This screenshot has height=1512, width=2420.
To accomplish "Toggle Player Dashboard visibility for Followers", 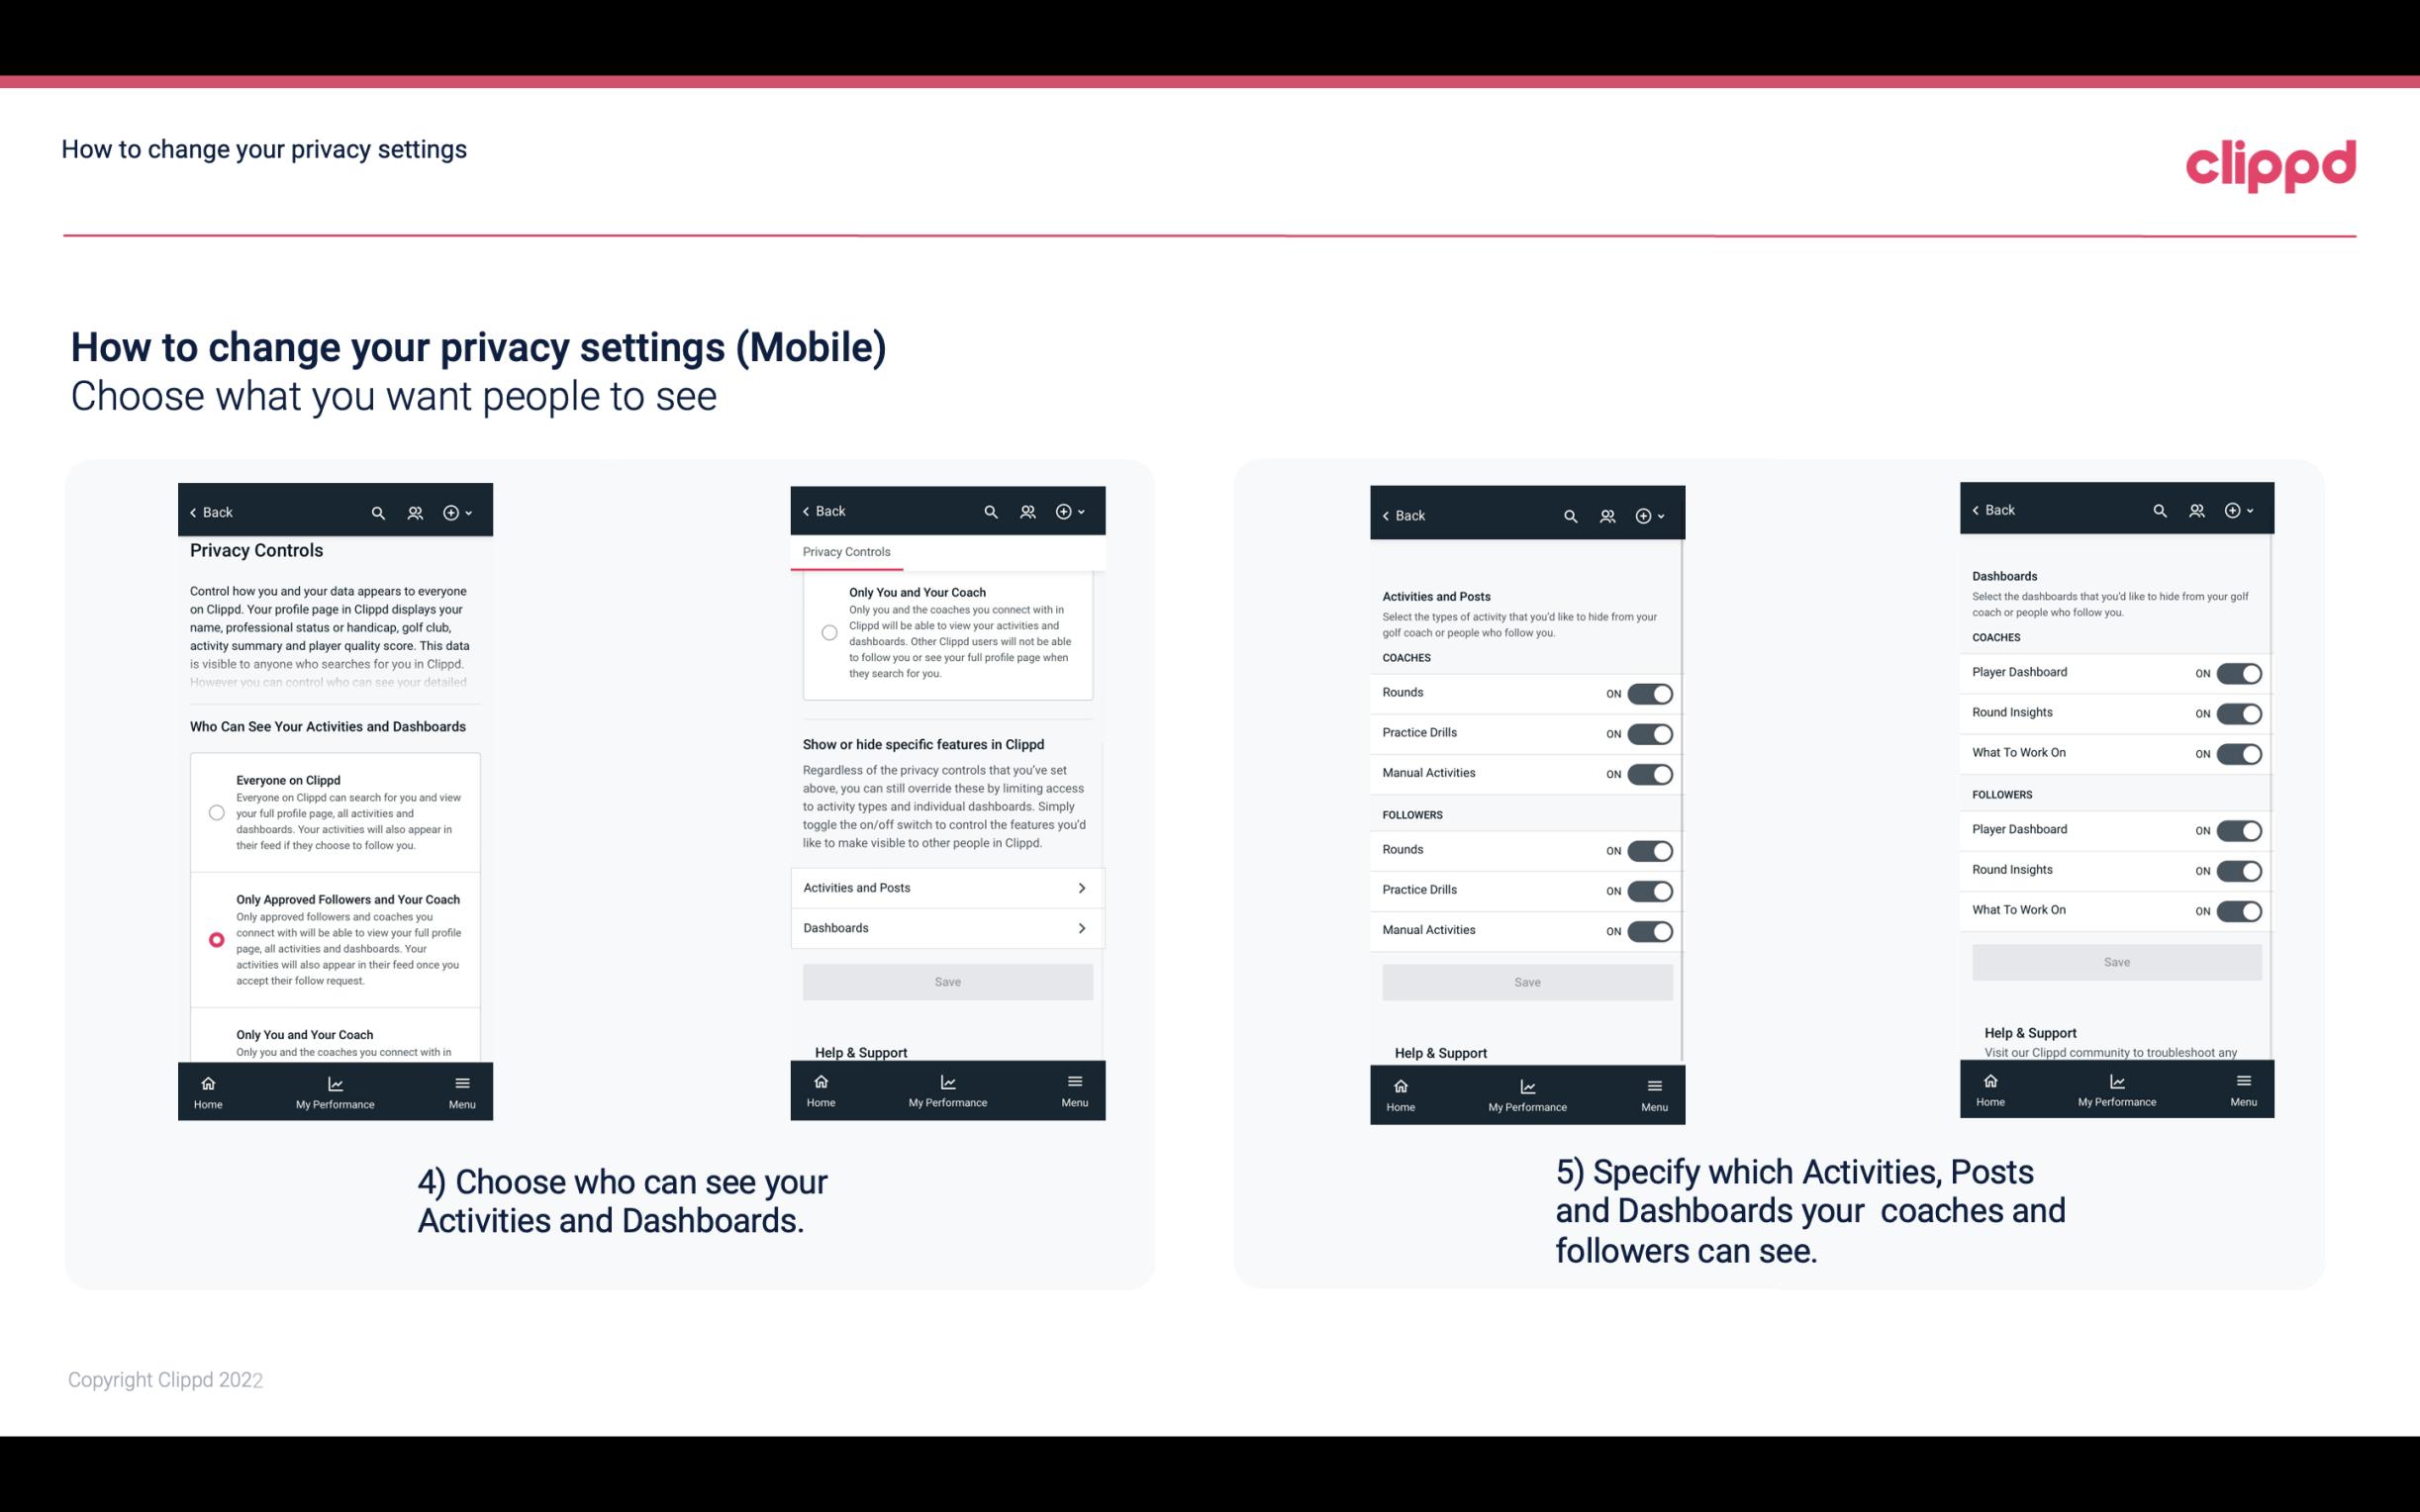I will pyautogui.click(x=2239, y=829).
